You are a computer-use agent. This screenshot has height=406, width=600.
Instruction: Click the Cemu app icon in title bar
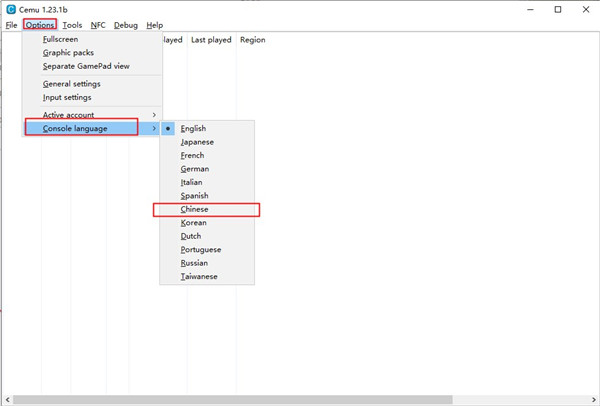tap(10, 9)
